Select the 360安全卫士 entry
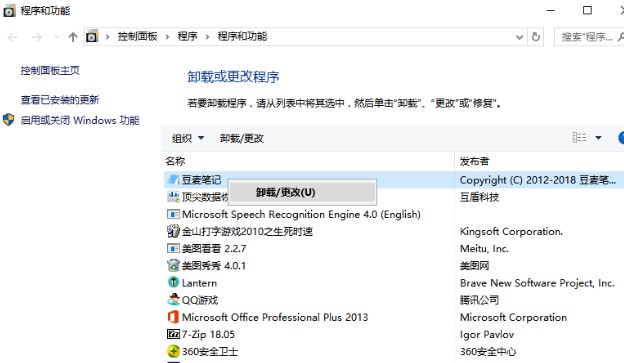 click(210, 351)
